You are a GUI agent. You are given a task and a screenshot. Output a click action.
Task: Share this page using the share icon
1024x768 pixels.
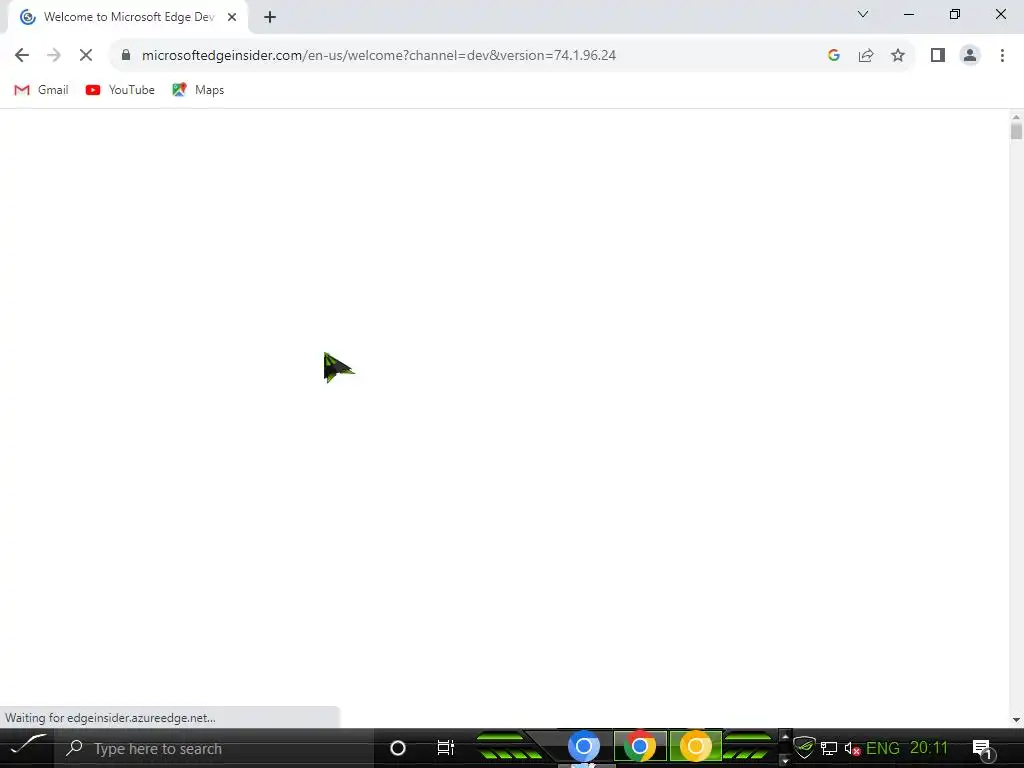[866, 56]
